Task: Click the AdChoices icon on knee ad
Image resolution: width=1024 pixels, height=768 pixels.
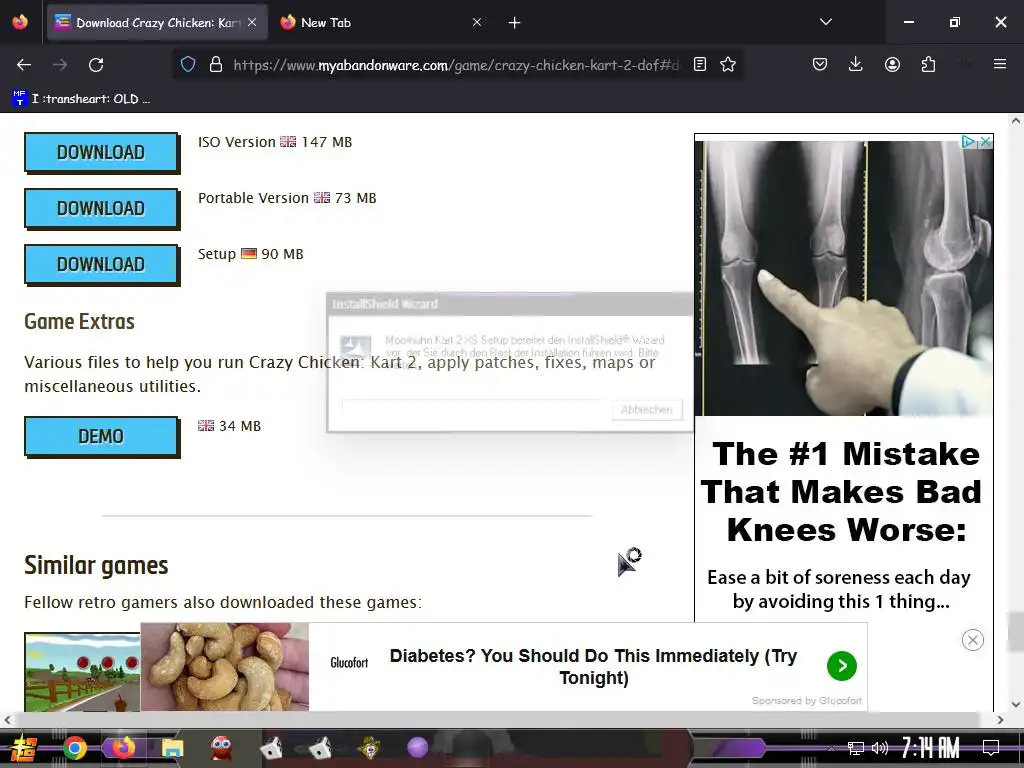Action: (968, 142)
